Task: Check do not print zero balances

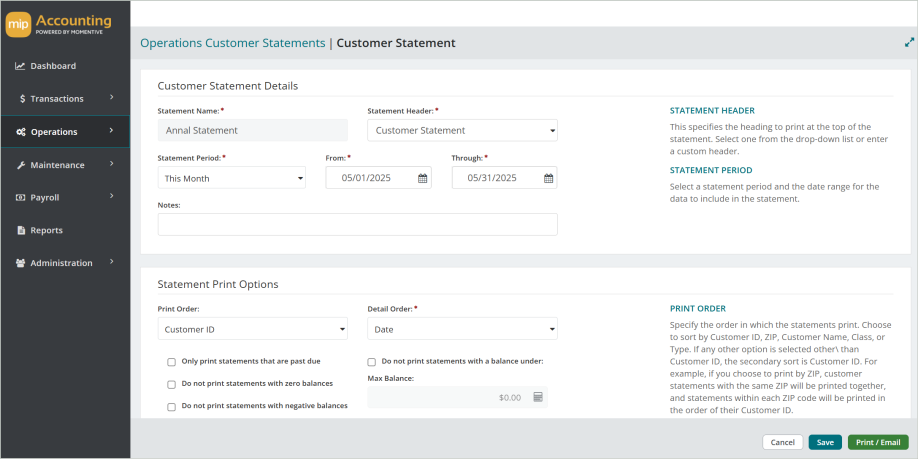Action: tap(172, 384)
